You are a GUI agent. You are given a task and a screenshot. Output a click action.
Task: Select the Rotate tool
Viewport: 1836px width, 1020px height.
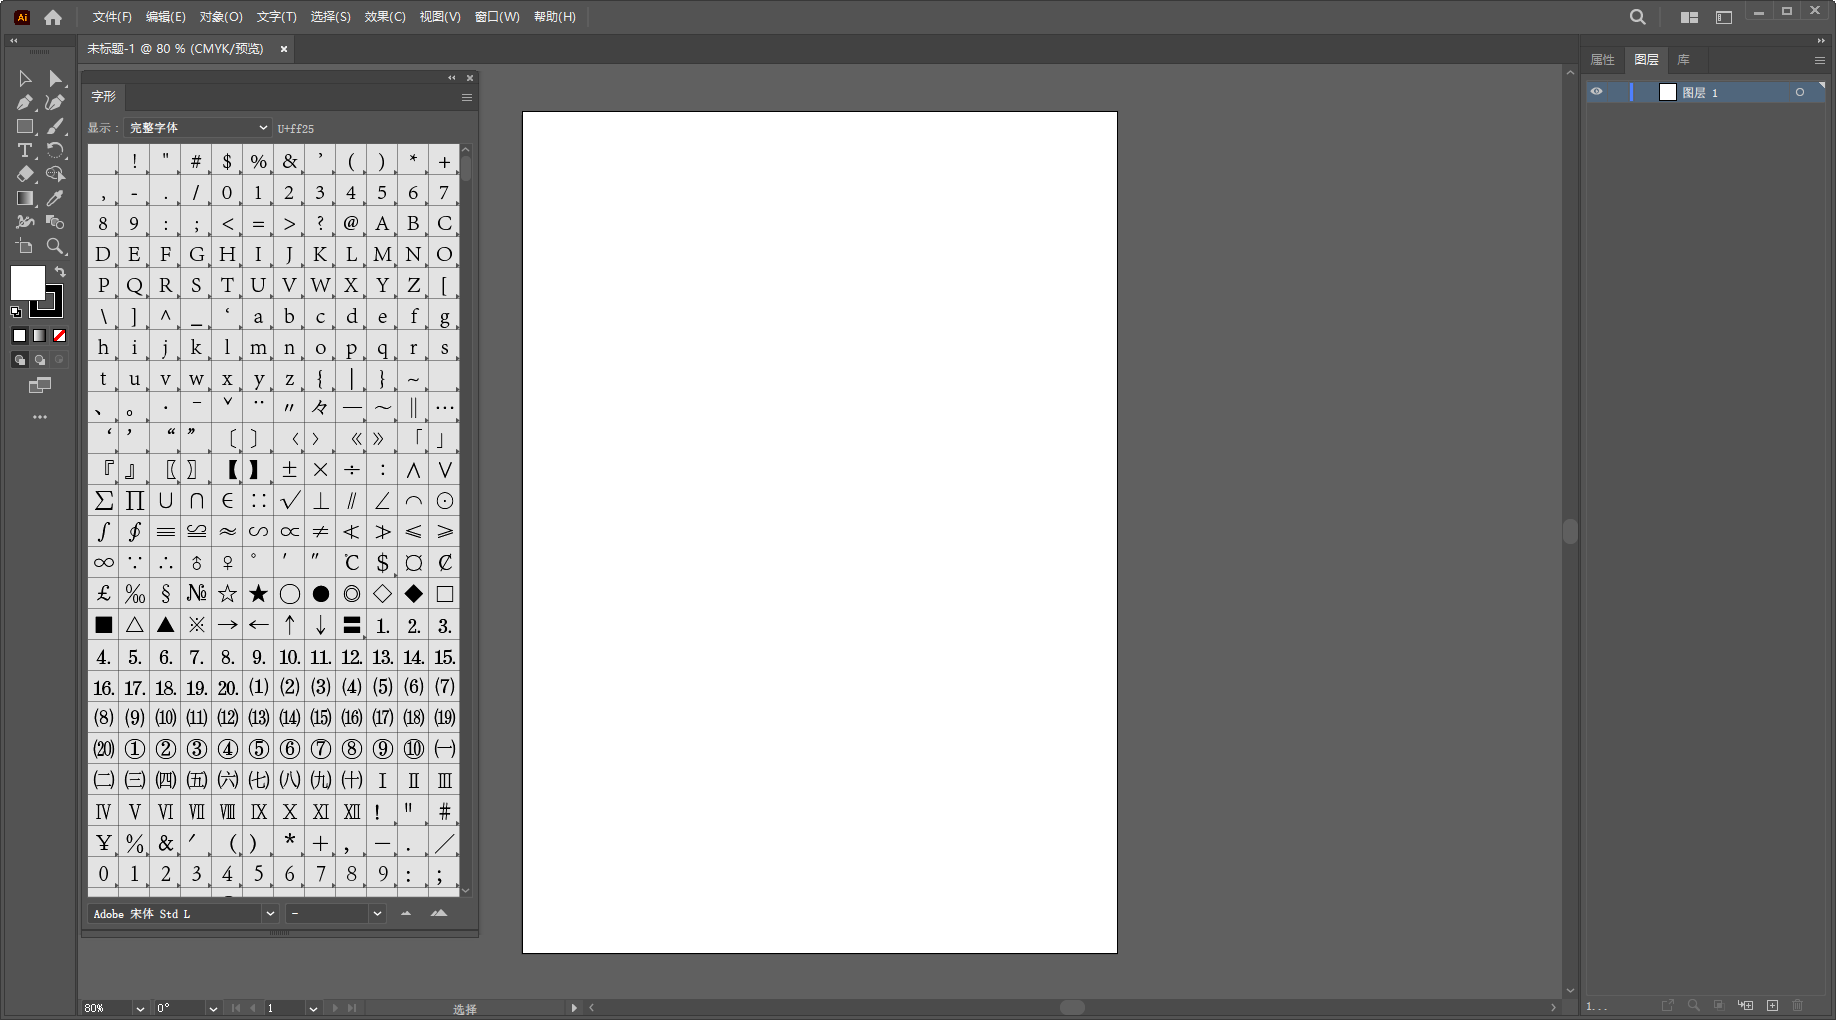(56, 151)
